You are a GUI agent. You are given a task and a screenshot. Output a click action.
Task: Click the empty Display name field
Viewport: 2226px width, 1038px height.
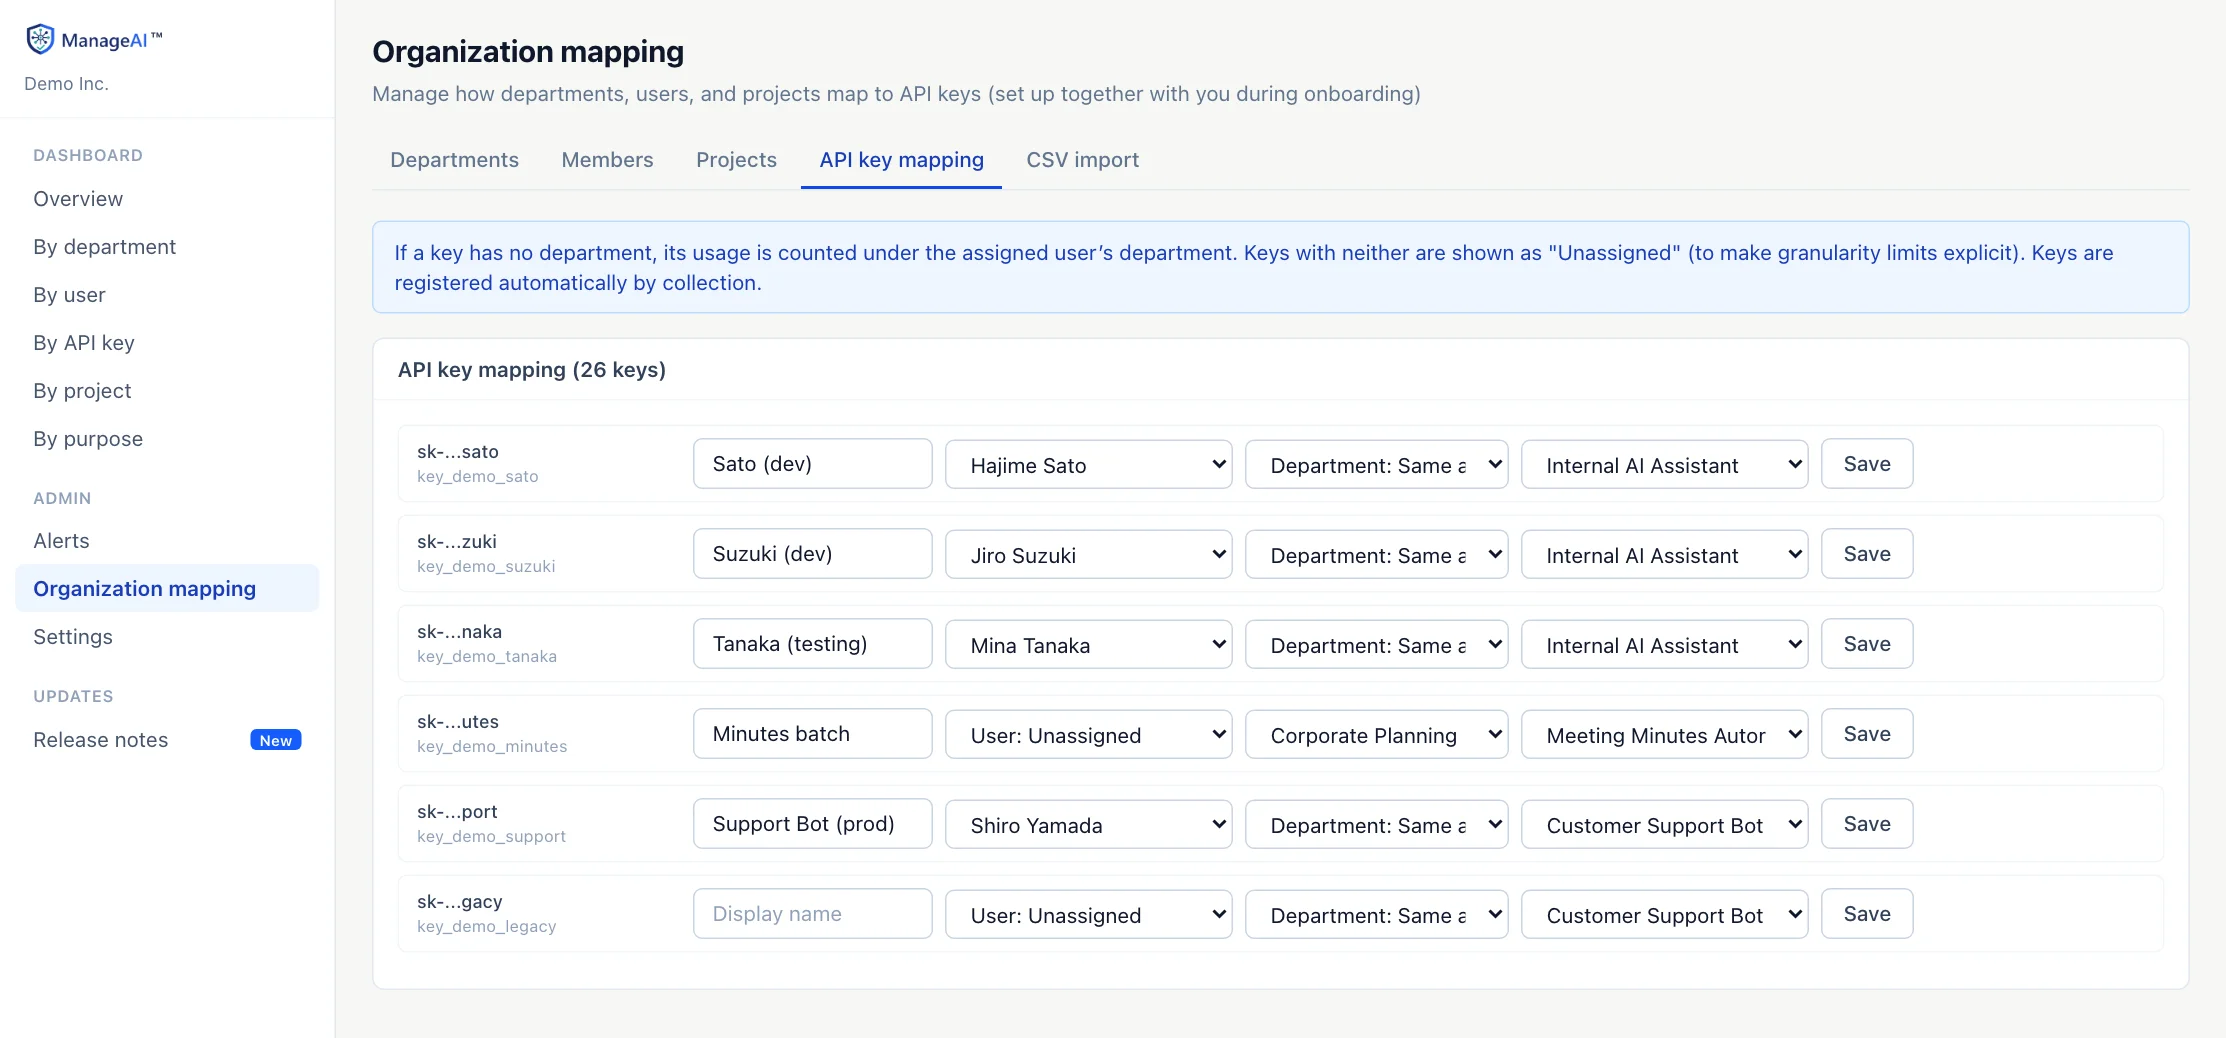[x=813, y=914]
